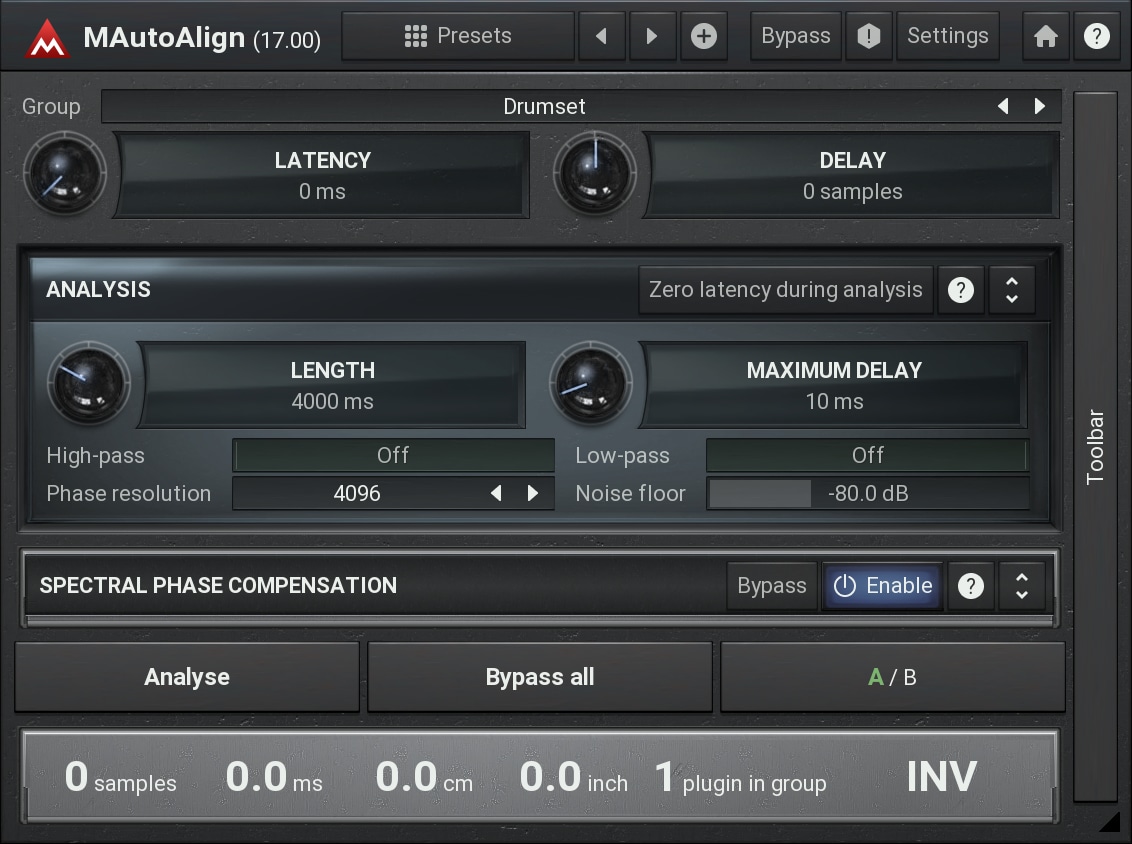
Task: Click the MAutoAlign logo icon
Action: [x=46, y=38]
